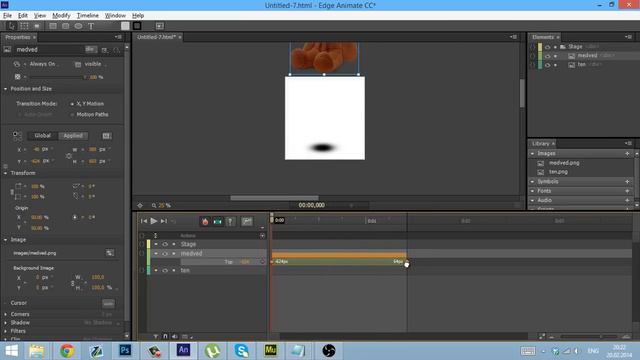Adjust the opacity slider in Properties
The height and width of the screenshot is (360, 640).
click(56, 77)
